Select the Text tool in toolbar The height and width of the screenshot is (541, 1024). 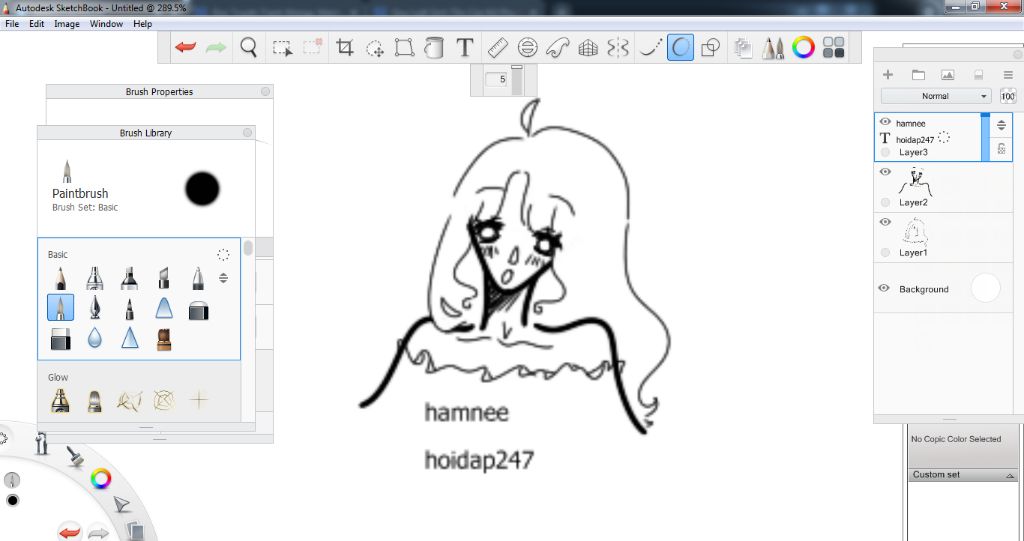coord(464,47)
